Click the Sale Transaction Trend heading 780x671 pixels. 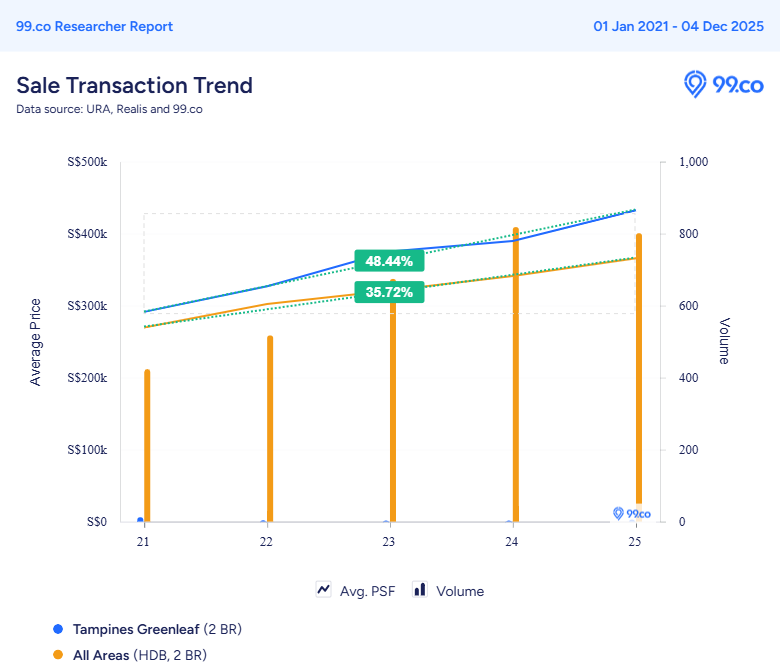(x=134, y=85)
